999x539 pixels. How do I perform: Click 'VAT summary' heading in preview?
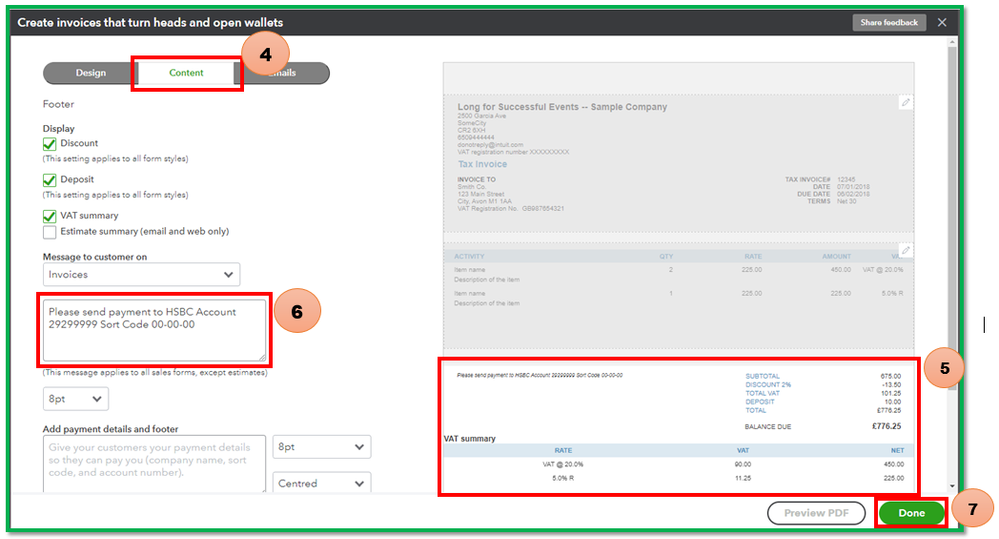(470, 438)
